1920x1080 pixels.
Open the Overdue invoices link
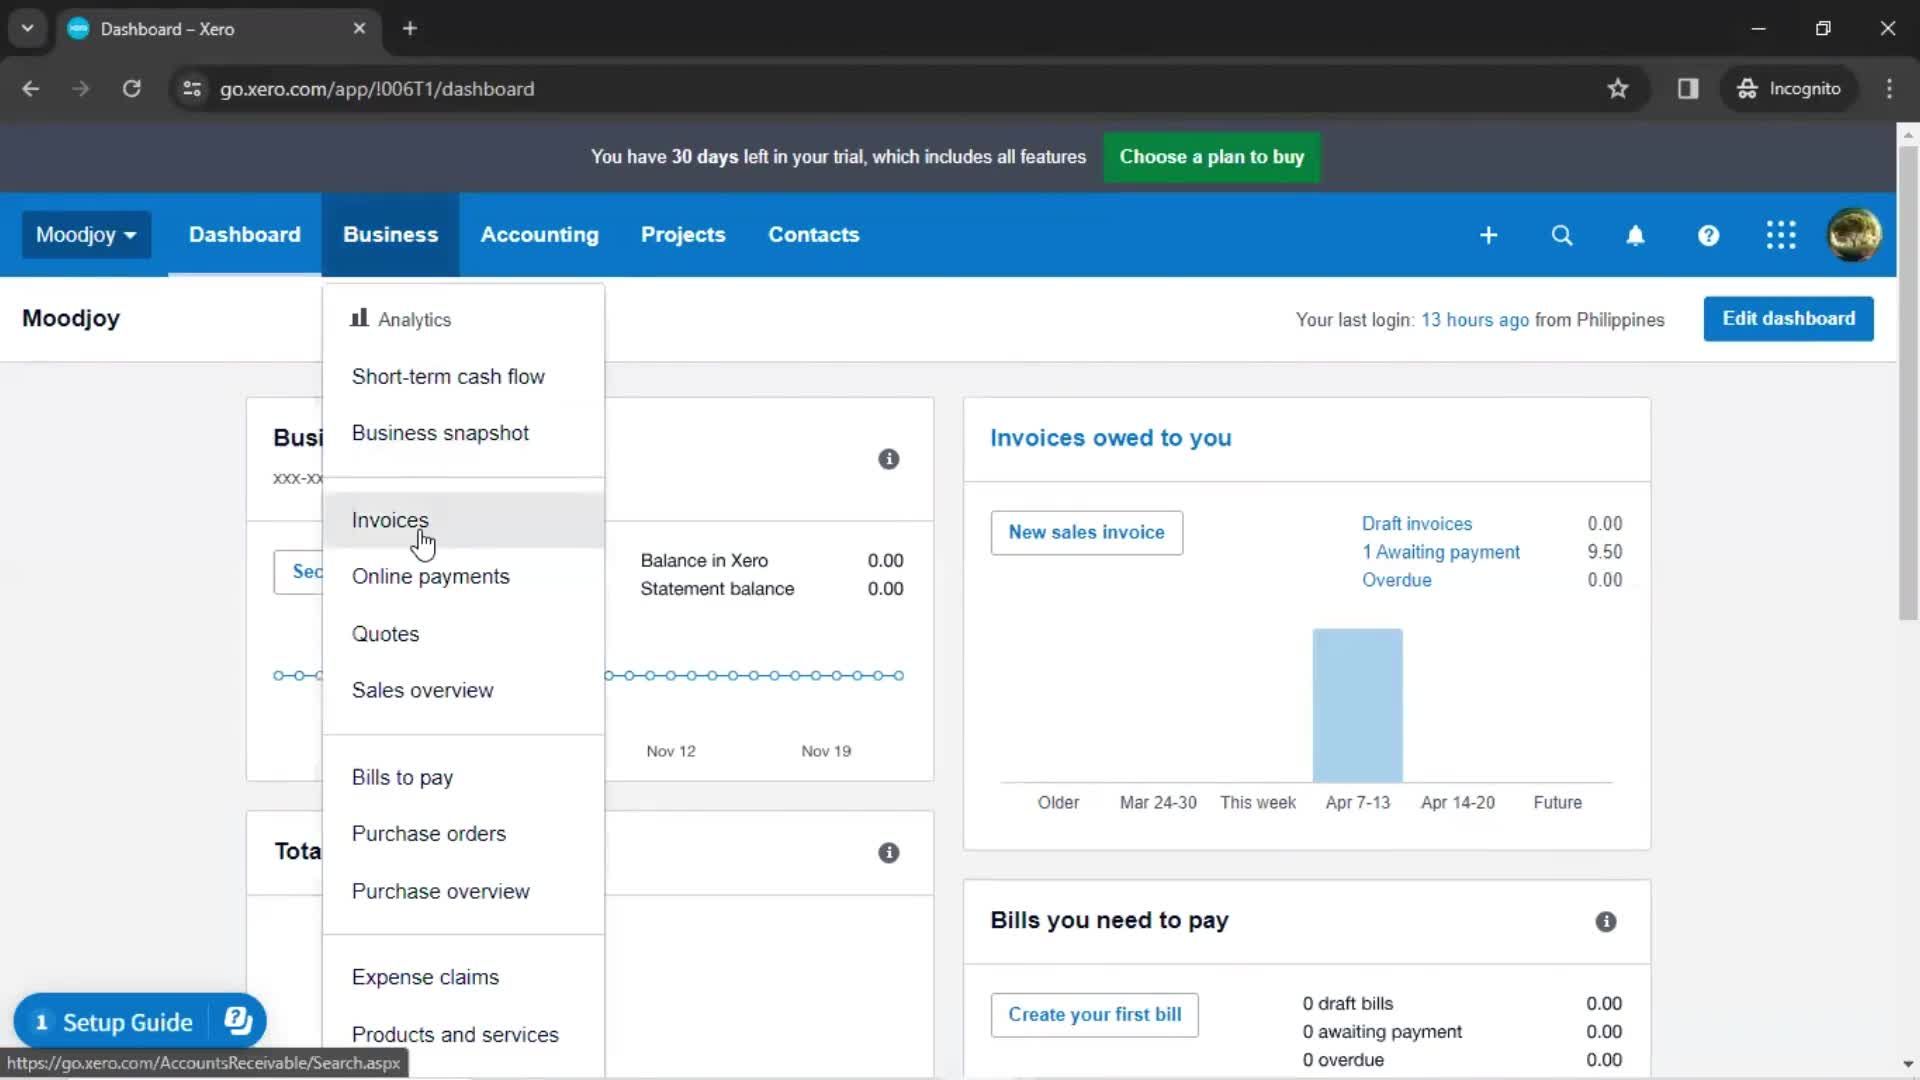(1396, 580)
